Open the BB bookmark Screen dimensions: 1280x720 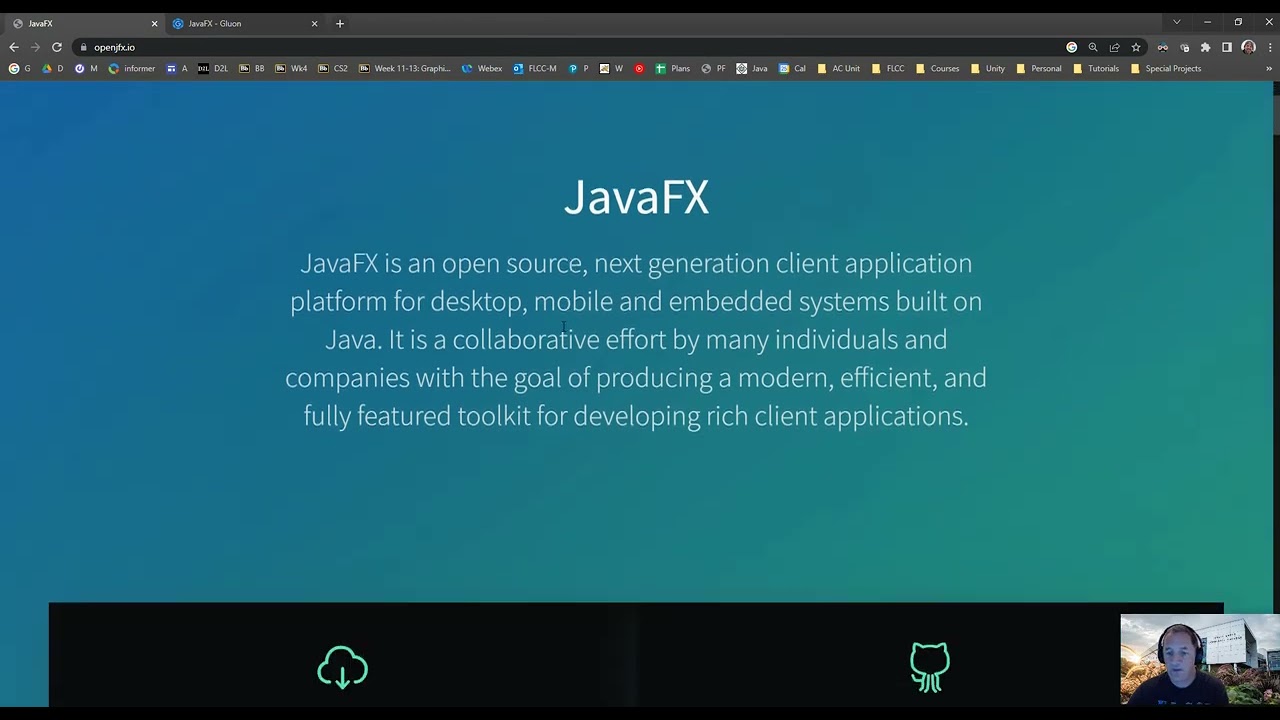point(252,69)
